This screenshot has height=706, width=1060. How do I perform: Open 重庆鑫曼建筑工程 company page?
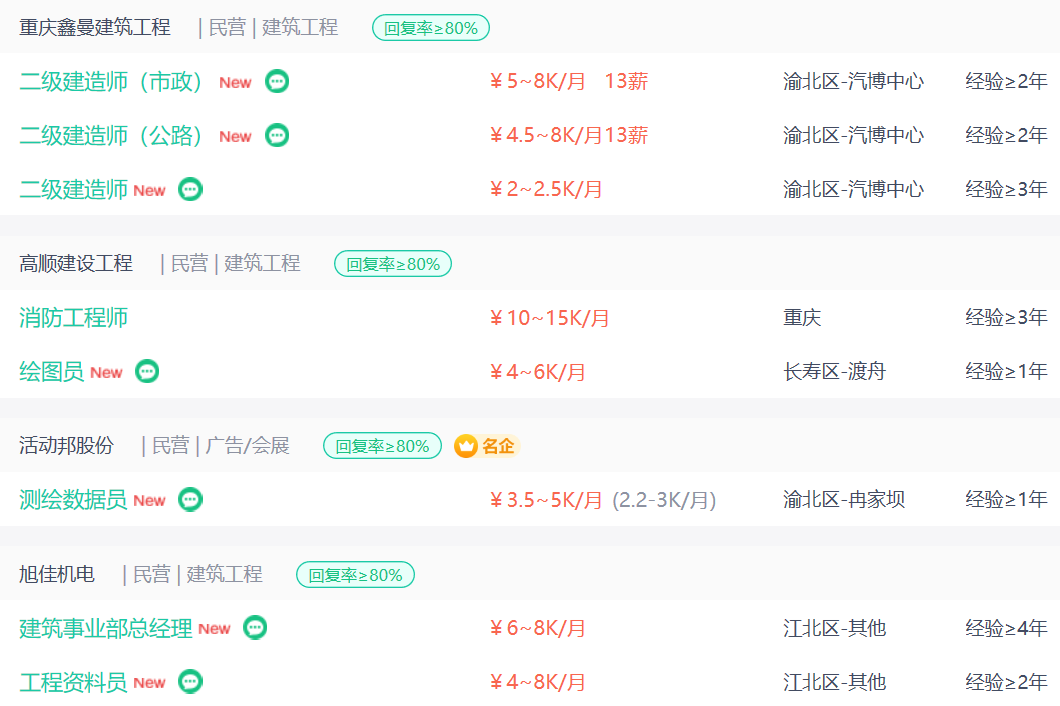point(95,28)
